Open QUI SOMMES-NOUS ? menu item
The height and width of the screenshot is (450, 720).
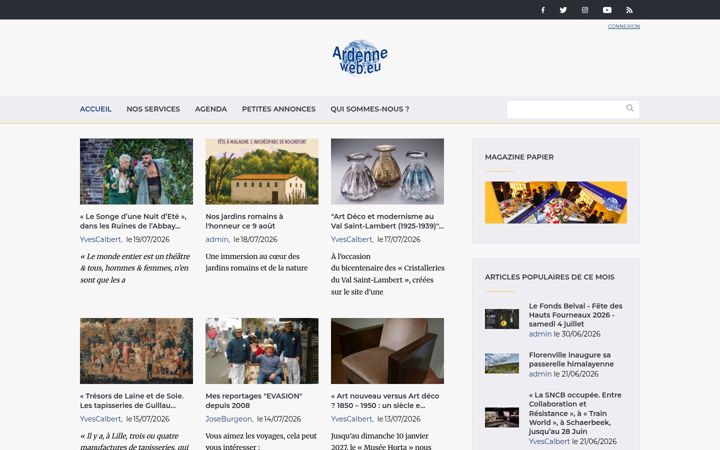click(370, 109)
